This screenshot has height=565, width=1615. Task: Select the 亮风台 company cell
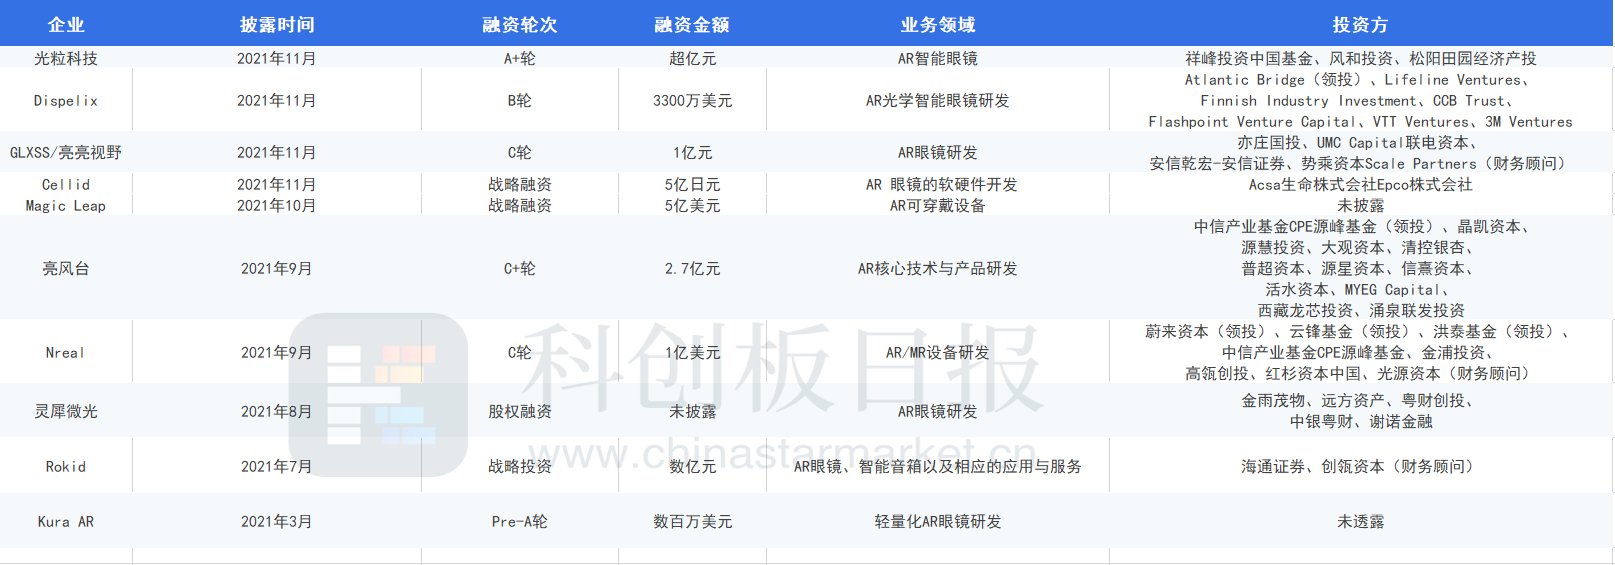tap(66, 269)
